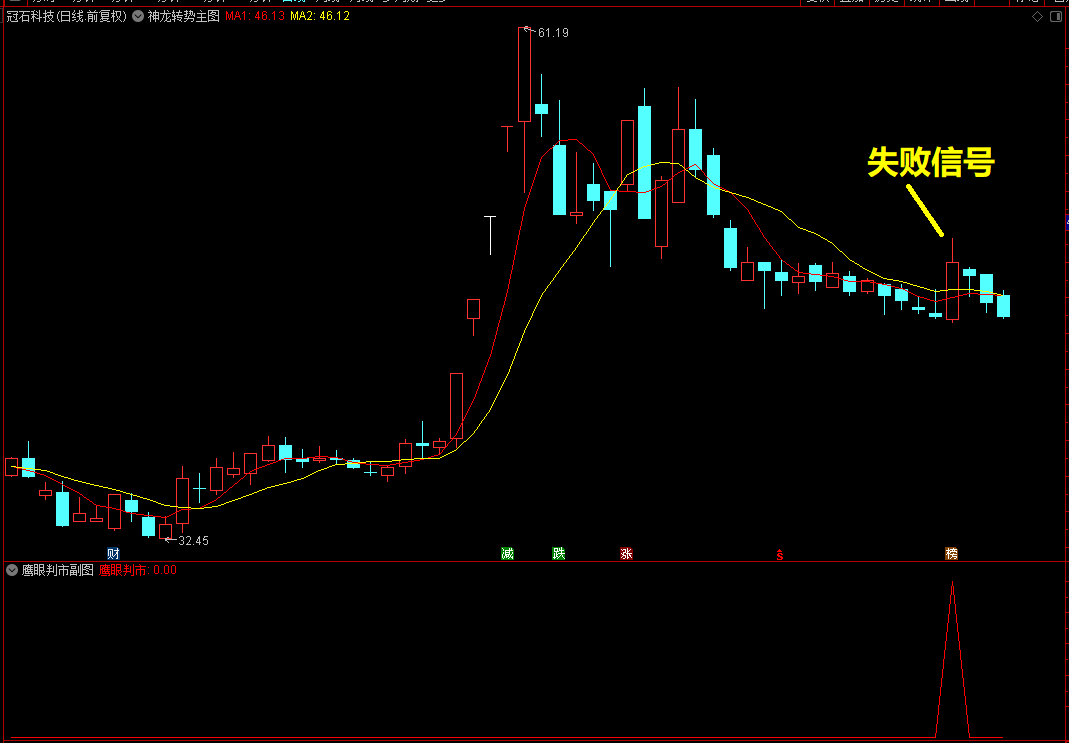Open the dropdown arrow beside 神龙转势主图
This screenshot has width=1069, height=743.
[x=138, y=16]
